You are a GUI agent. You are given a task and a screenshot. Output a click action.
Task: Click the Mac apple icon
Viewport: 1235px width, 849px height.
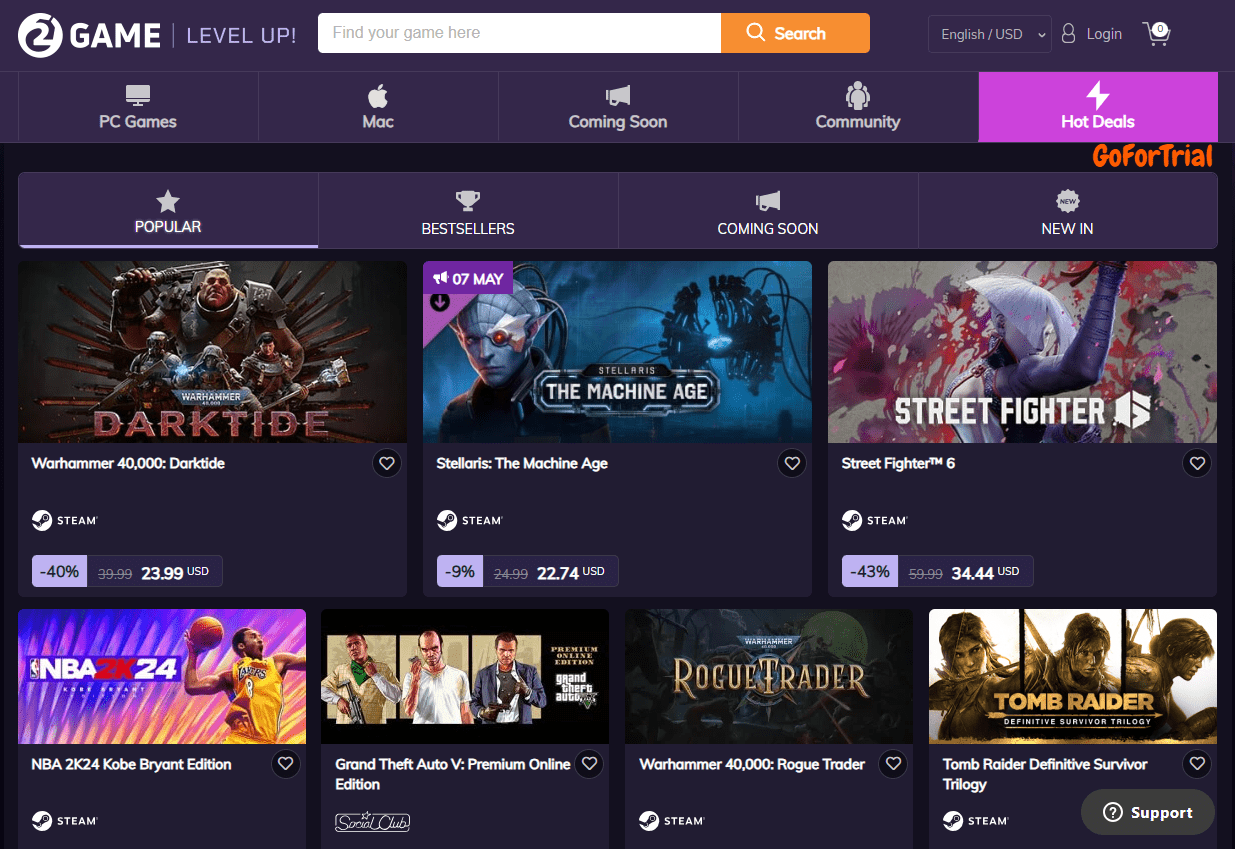click(x=378, y=96)
